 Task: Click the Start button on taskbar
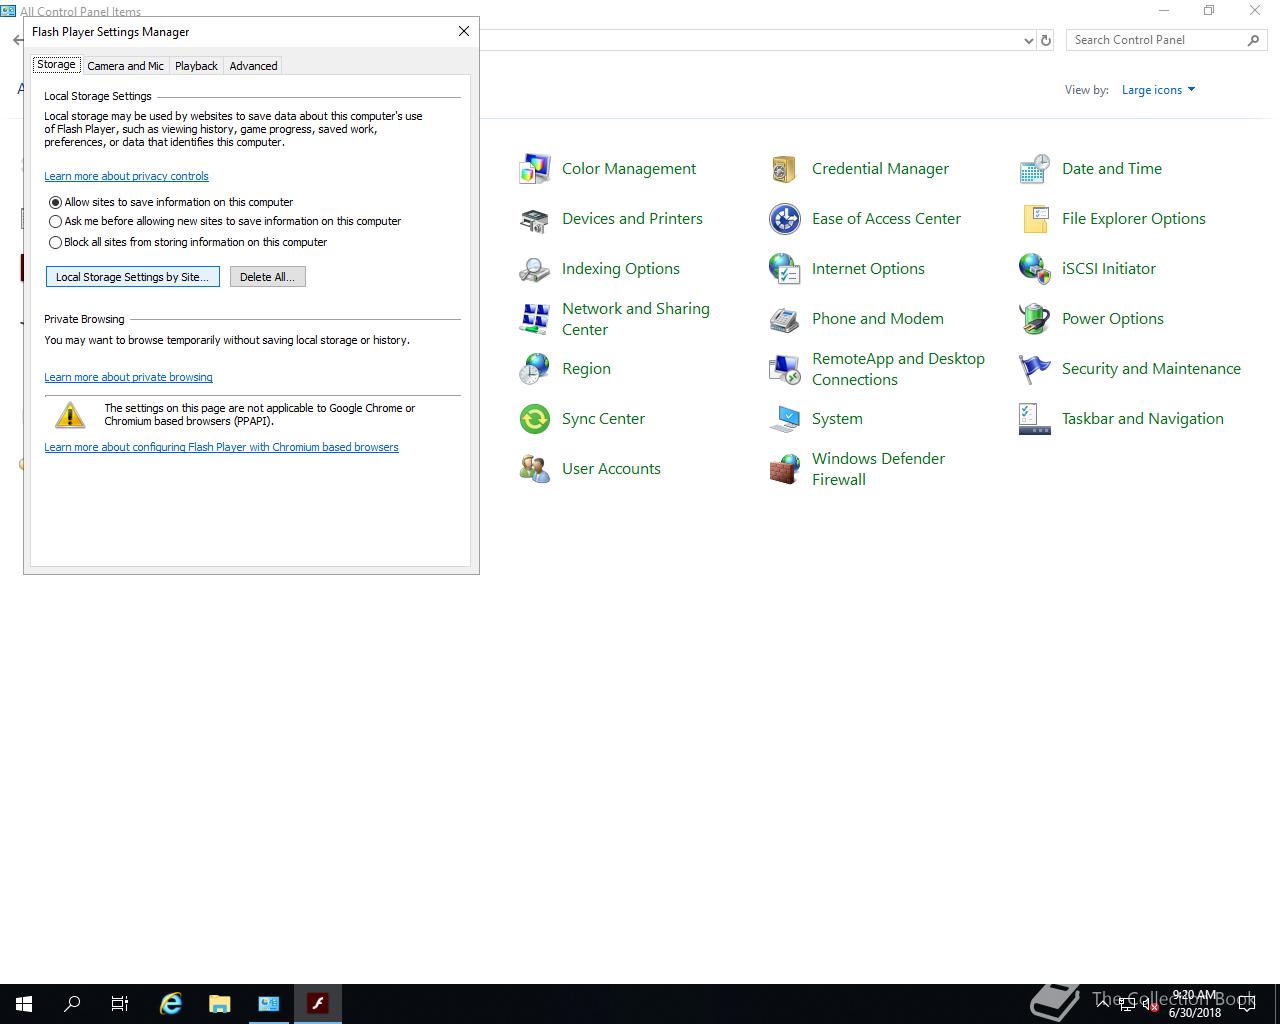pyautogui.click(x=24, y=1004)
